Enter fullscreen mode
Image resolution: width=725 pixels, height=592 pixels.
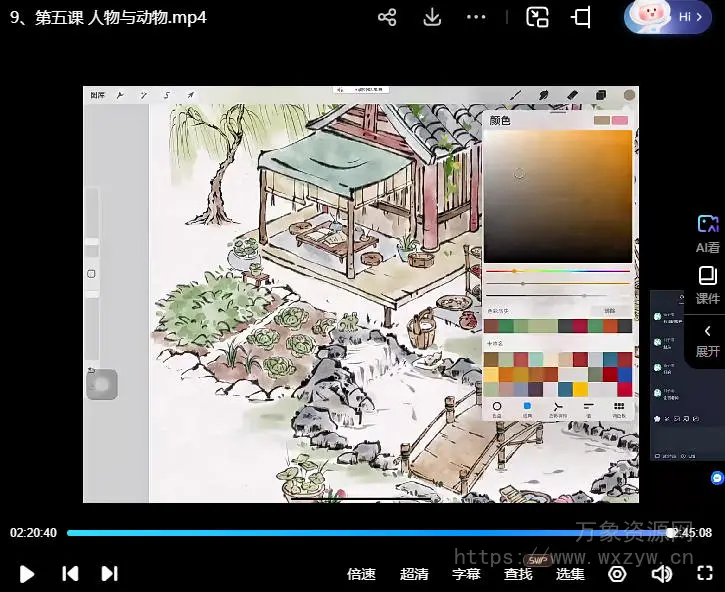704,574
